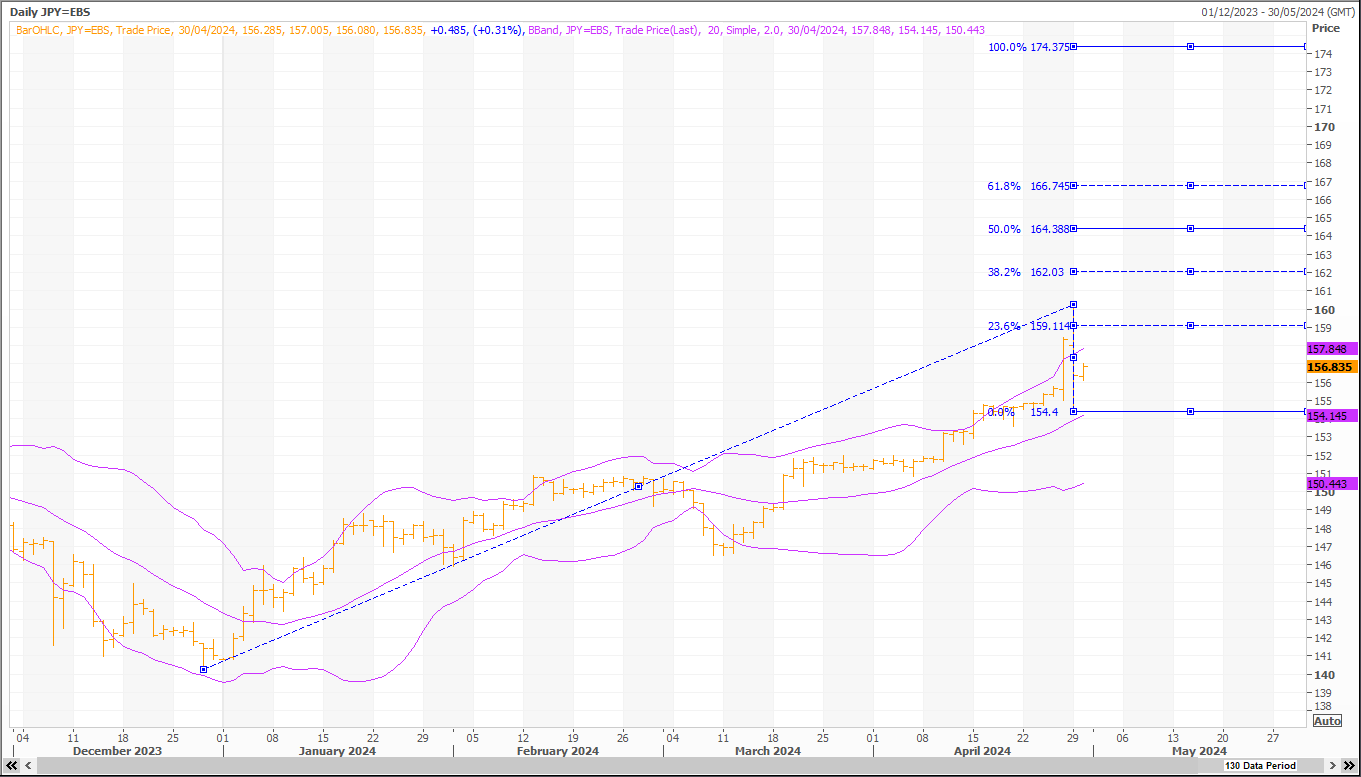
Task: Select the trendline start handle near December low
Action: pyautogui.click(x=204, y=669)
